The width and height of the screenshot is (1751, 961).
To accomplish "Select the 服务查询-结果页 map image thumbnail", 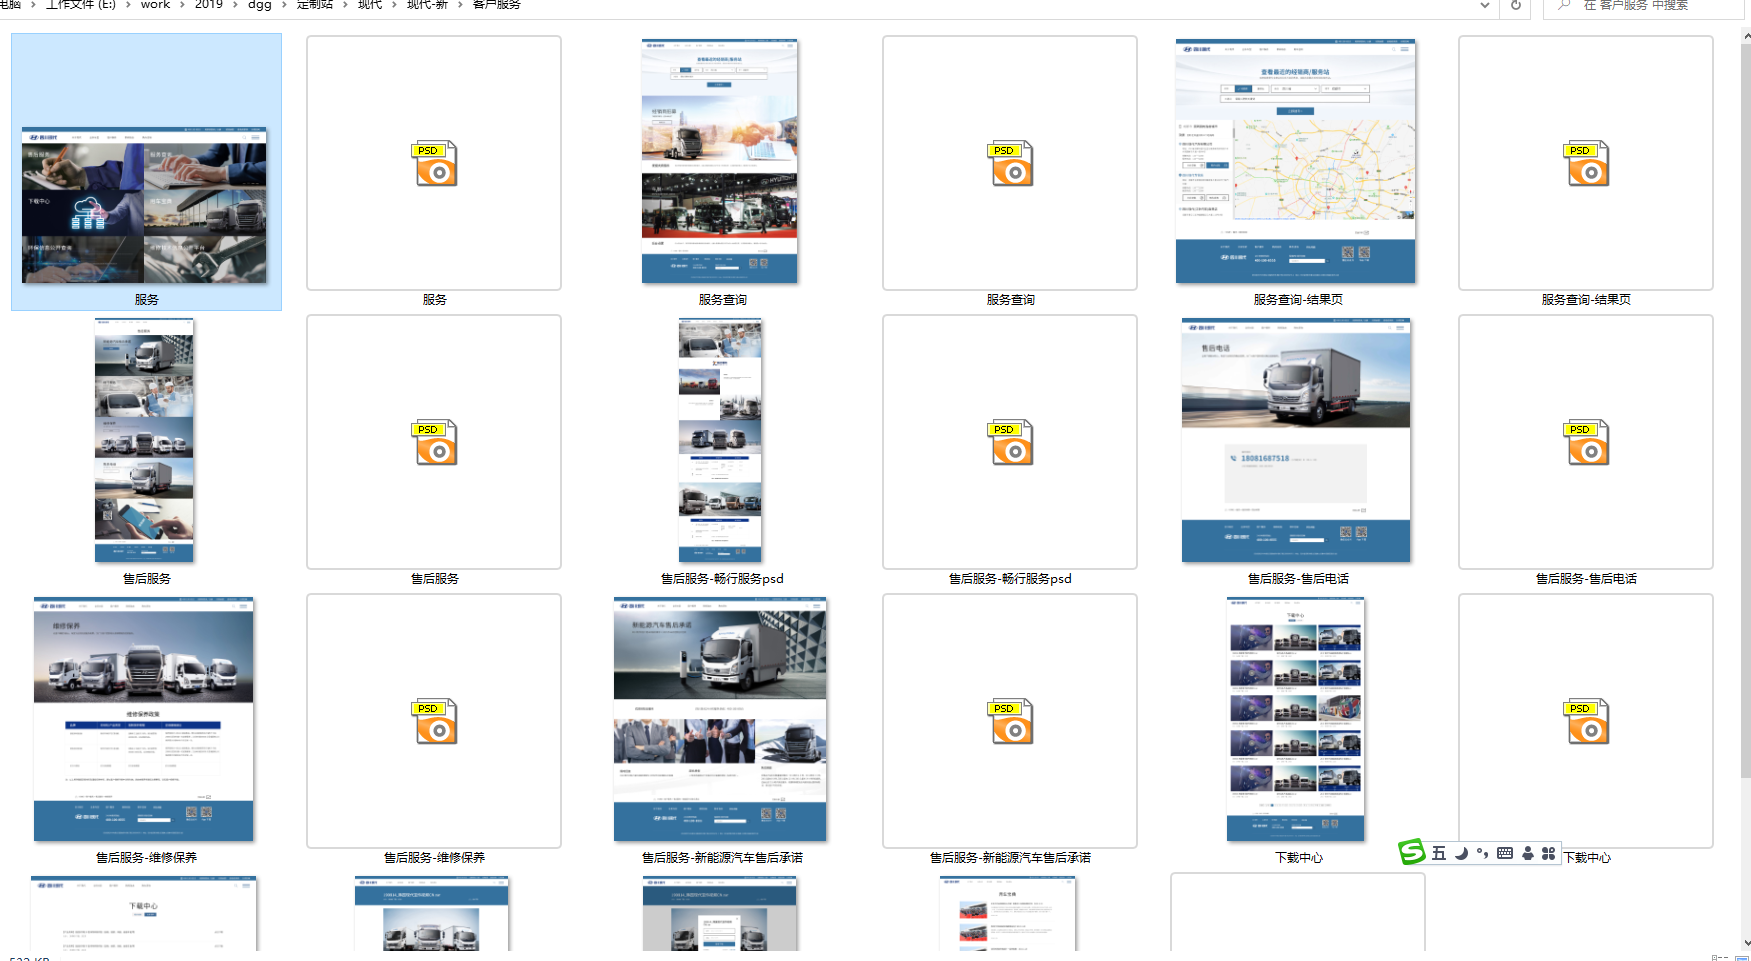I will (x=1295, y=162).
